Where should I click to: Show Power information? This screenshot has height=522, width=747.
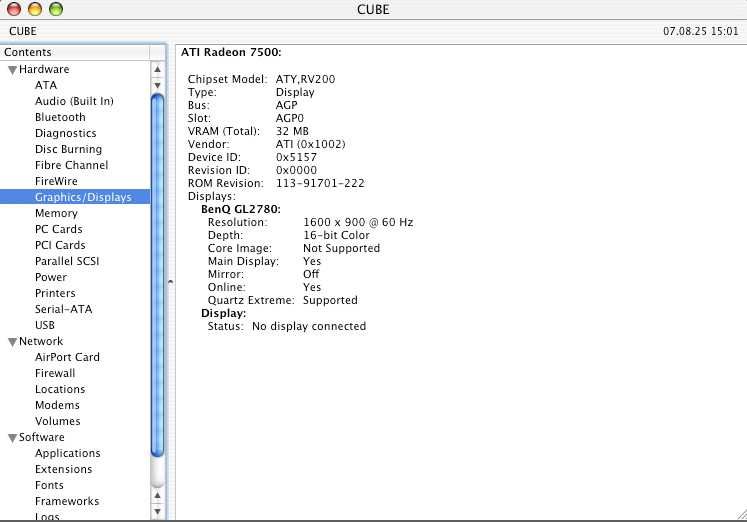50,277
